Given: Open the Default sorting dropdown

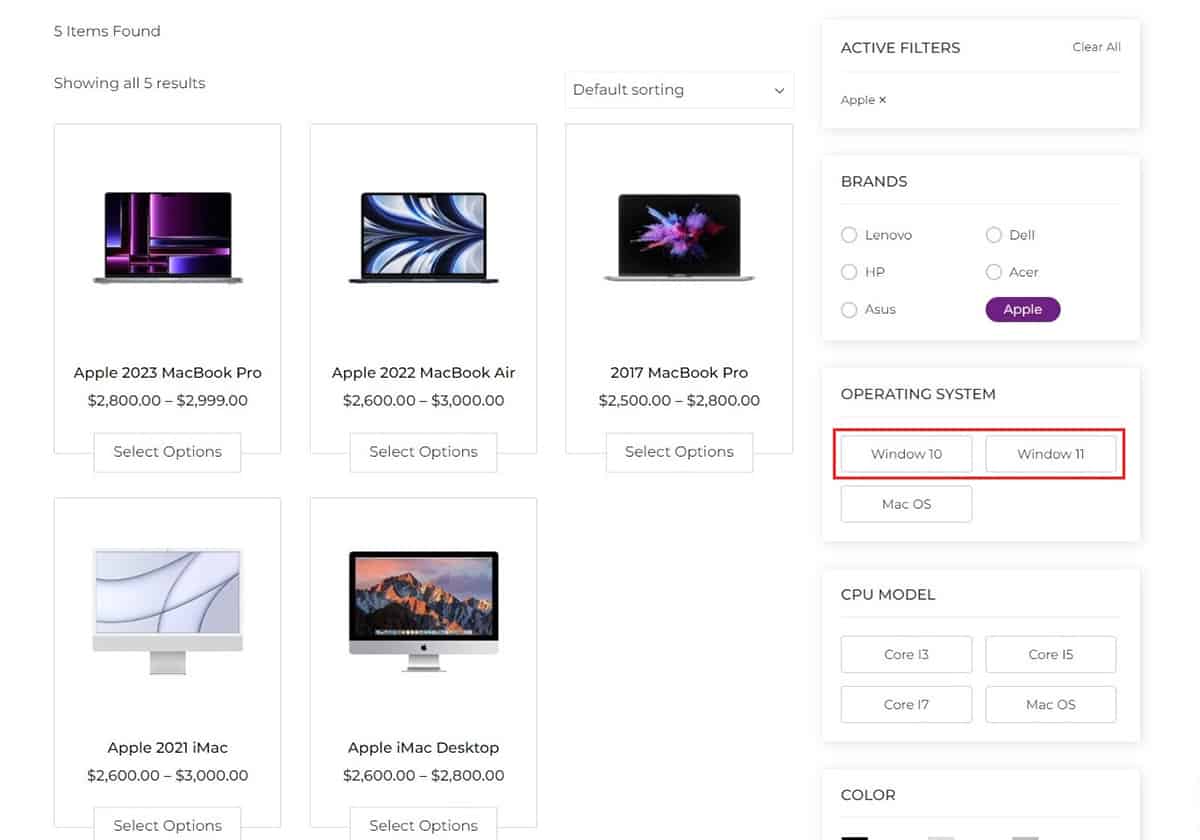Looking at the screenshot, I should pos(679,90).
